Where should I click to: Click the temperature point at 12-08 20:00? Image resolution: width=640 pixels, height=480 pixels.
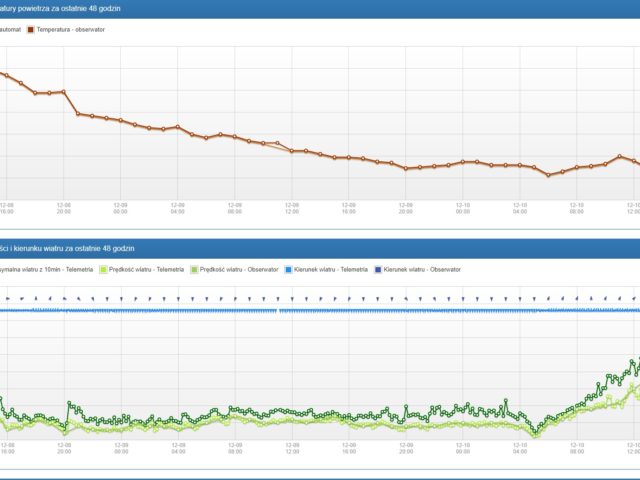[64, 92]
